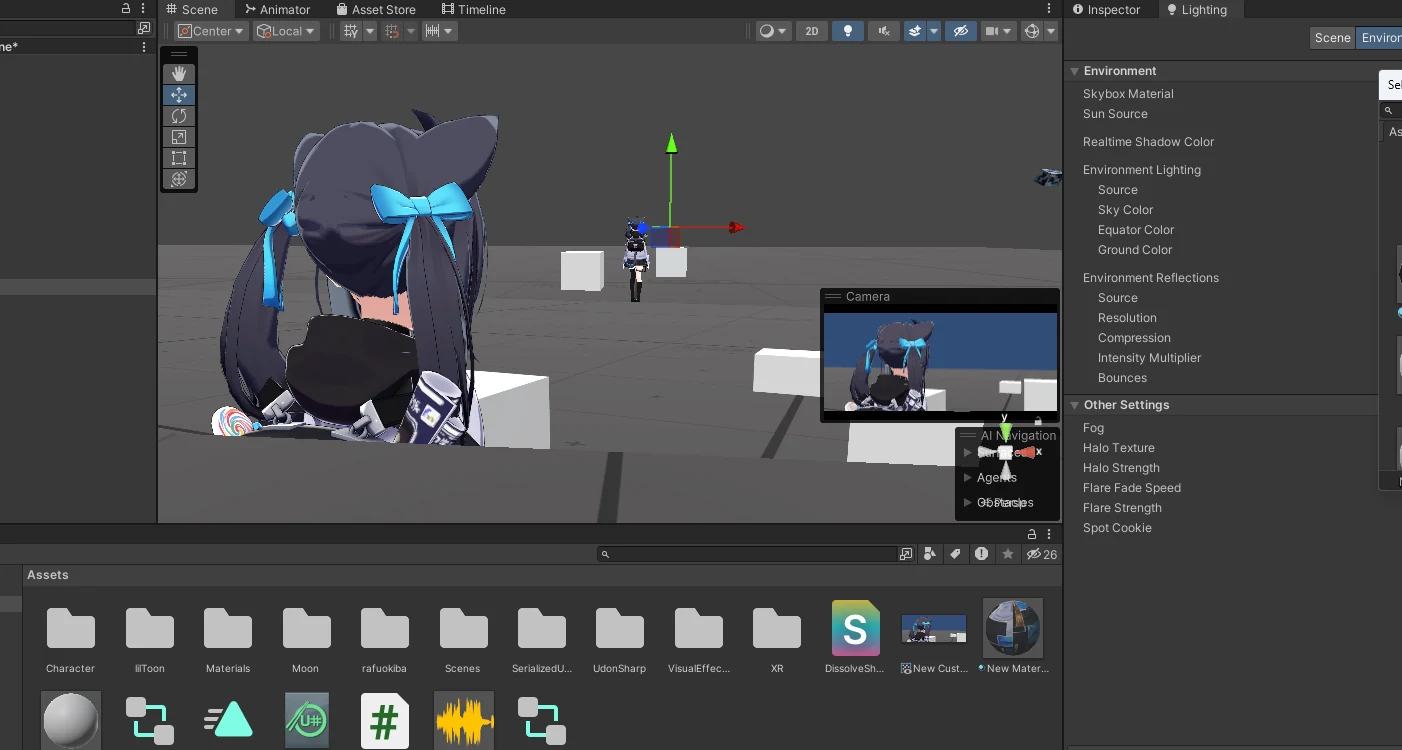The width and height of the screenshot is (1402, 750).
Task: Select the Move tool
Action: [x=179, y=95]
